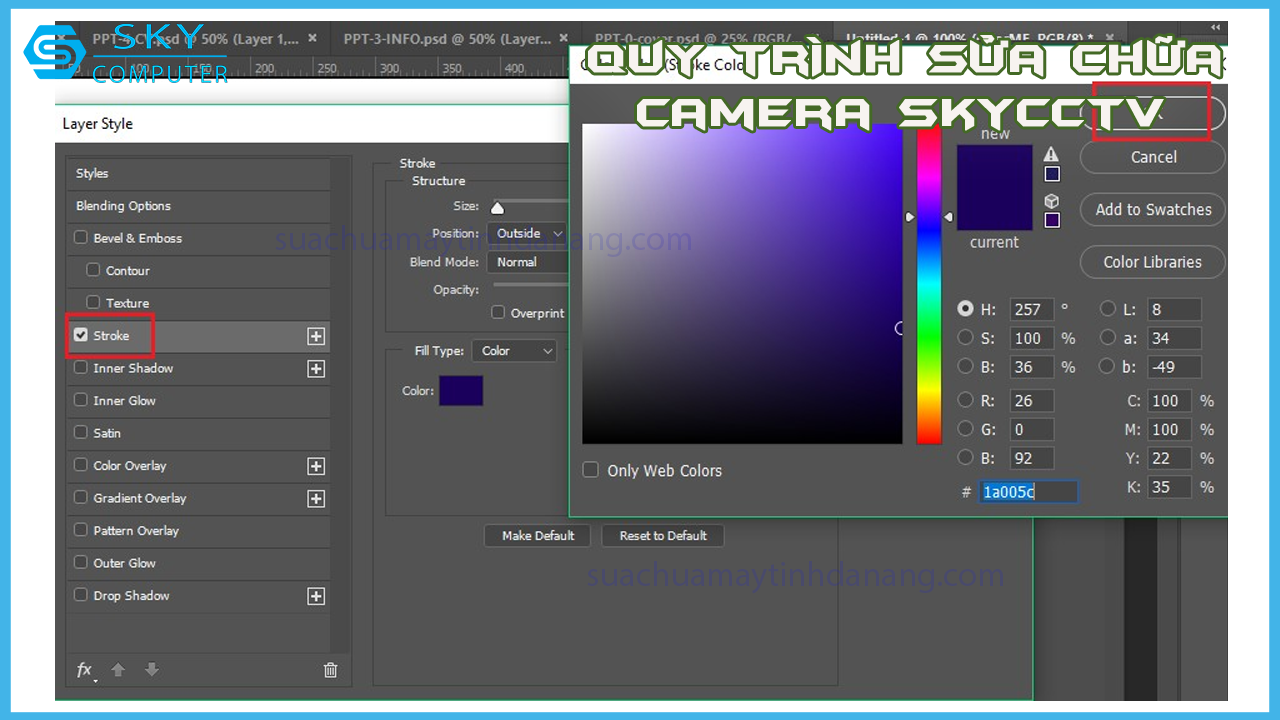The width and height of the screenshot is (1280, 720).
Task: Click the not-web-safe cube icon
Action: (x=1051, y=201)
